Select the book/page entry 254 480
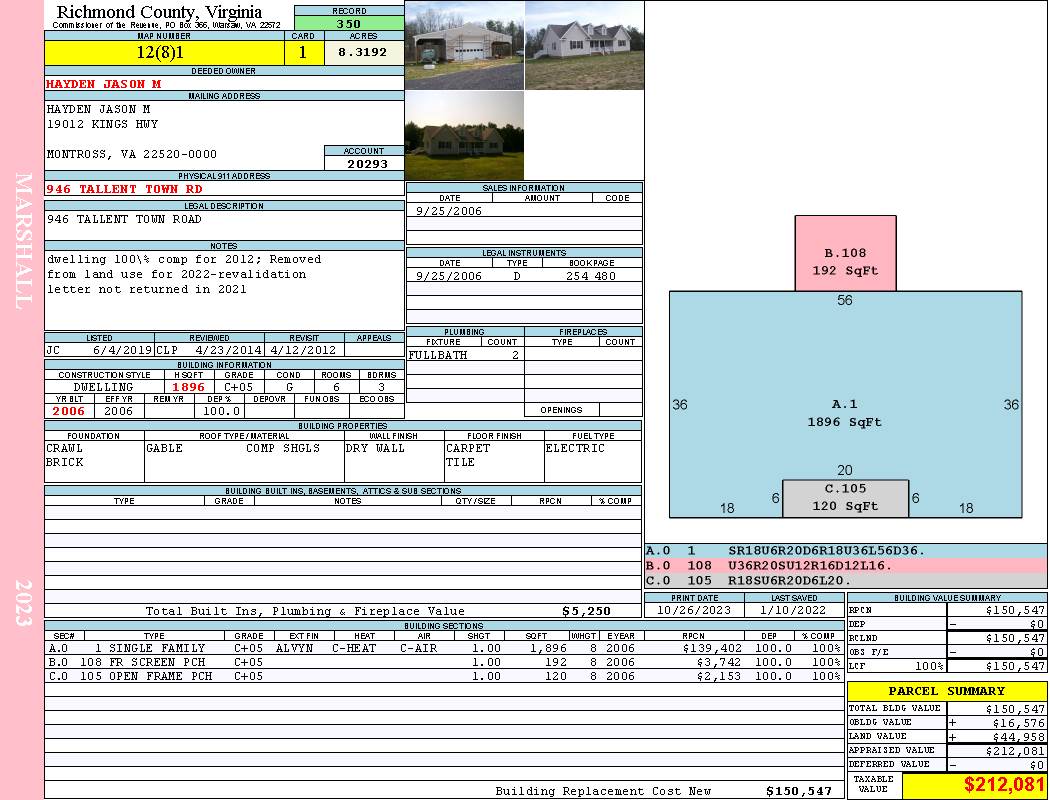This screenshot has height=800, width=1050. pyautogui.click(x=591, y=276)
